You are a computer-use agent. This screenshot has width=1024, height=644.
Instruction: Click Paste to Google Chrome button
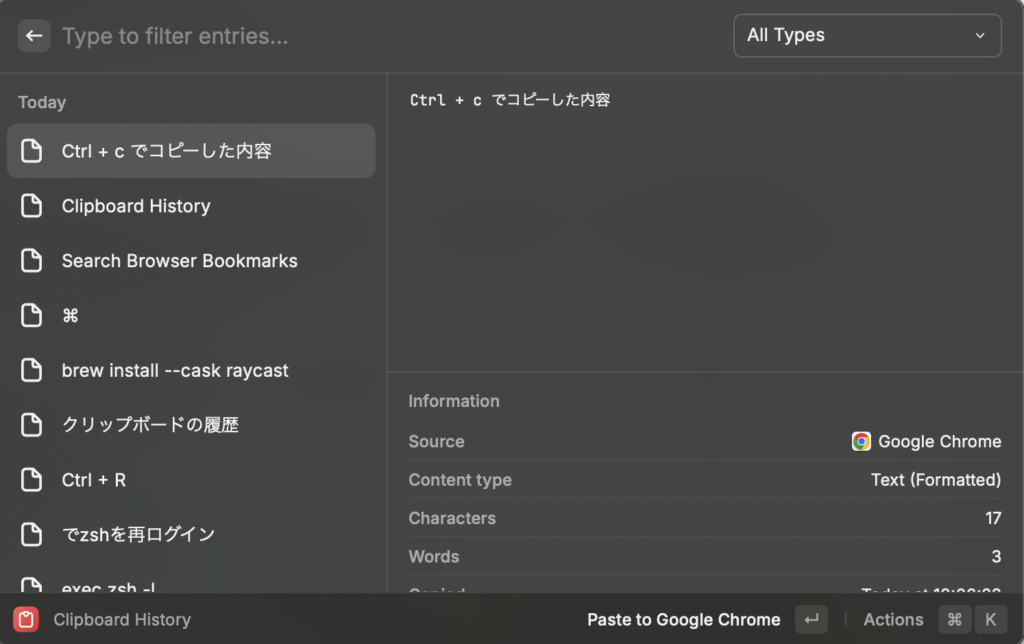point(683,620)
